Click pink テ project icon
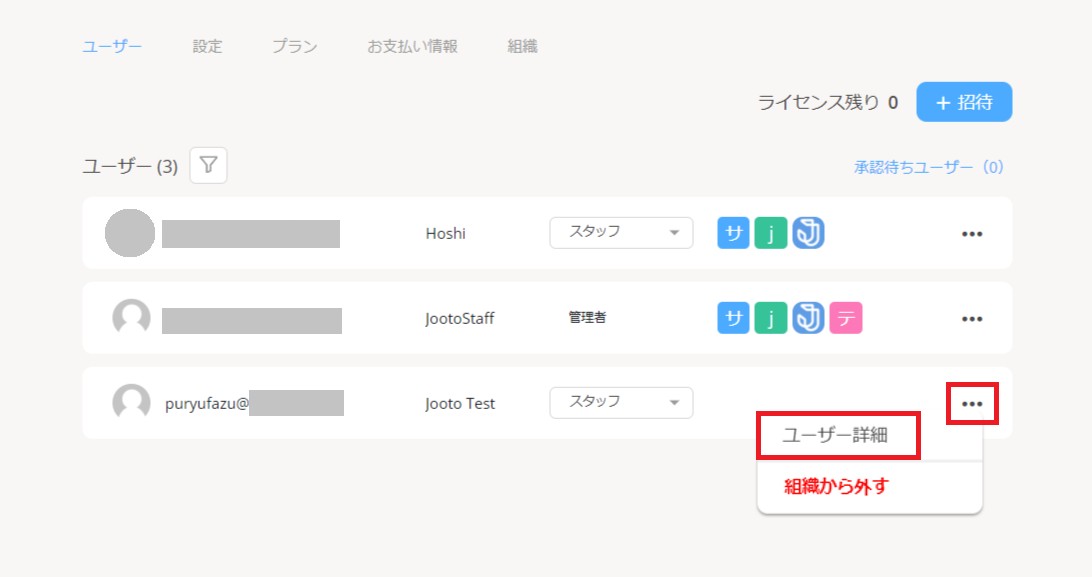The width and height of the screenshot is (1092, 577). [846, 318]
